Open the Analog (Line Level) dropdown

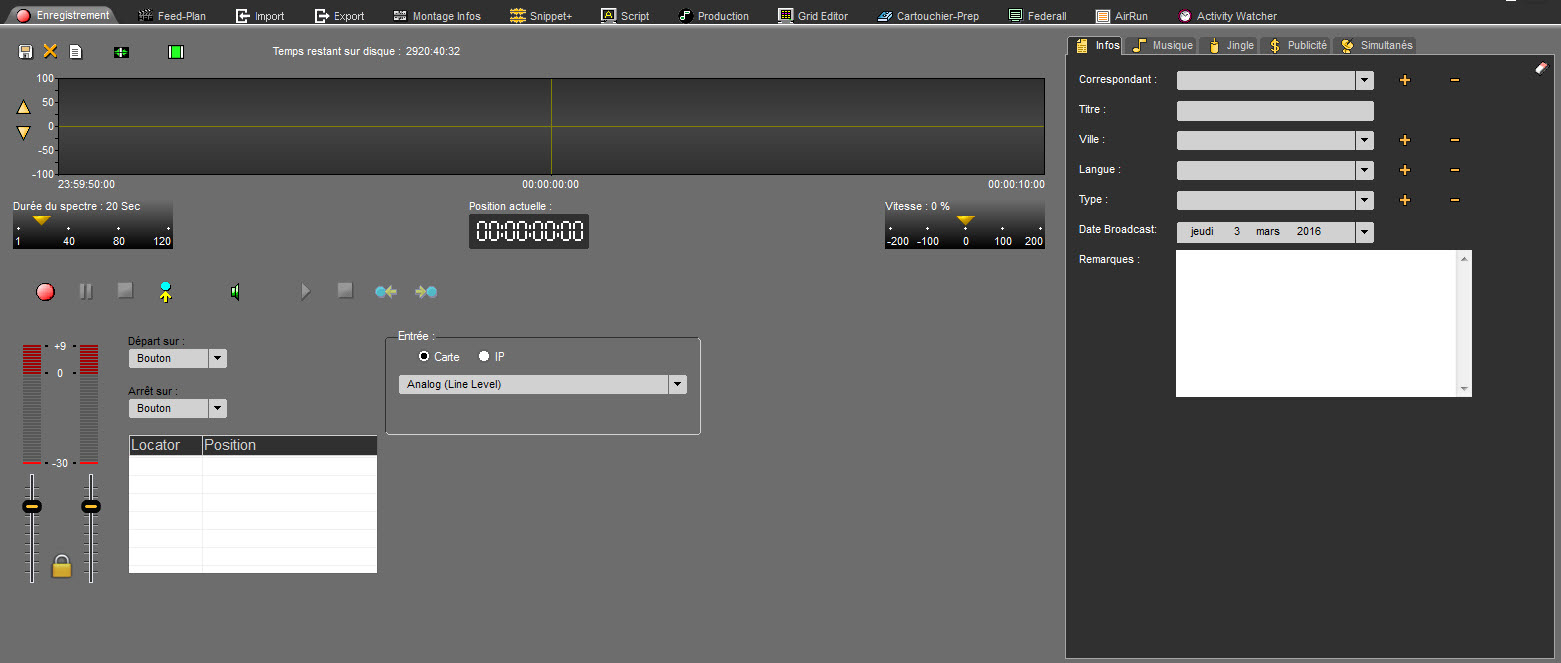click(x=677, y=385)
